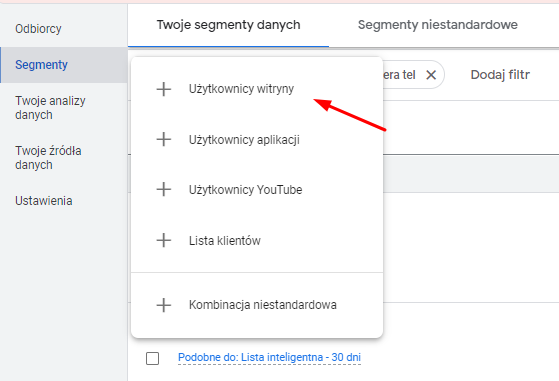The image size is (559, 381).
Task: Click the plus icon beside Użytkownicy YouTube
Action: [164, 189]
